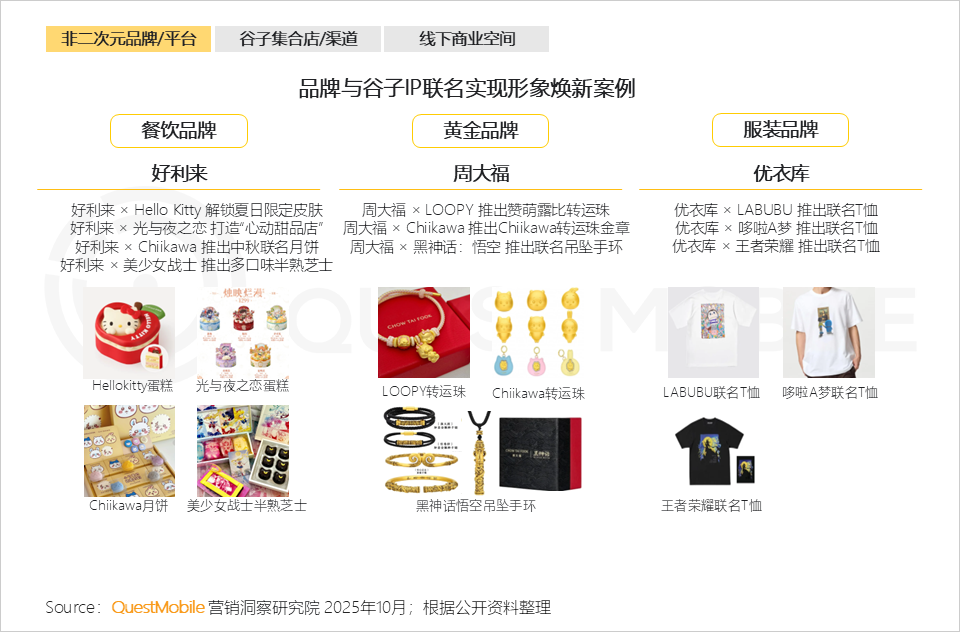Click the 周大福 brand heading
The width and height of the screenshot is (960, 632).
tap(481, 173)
